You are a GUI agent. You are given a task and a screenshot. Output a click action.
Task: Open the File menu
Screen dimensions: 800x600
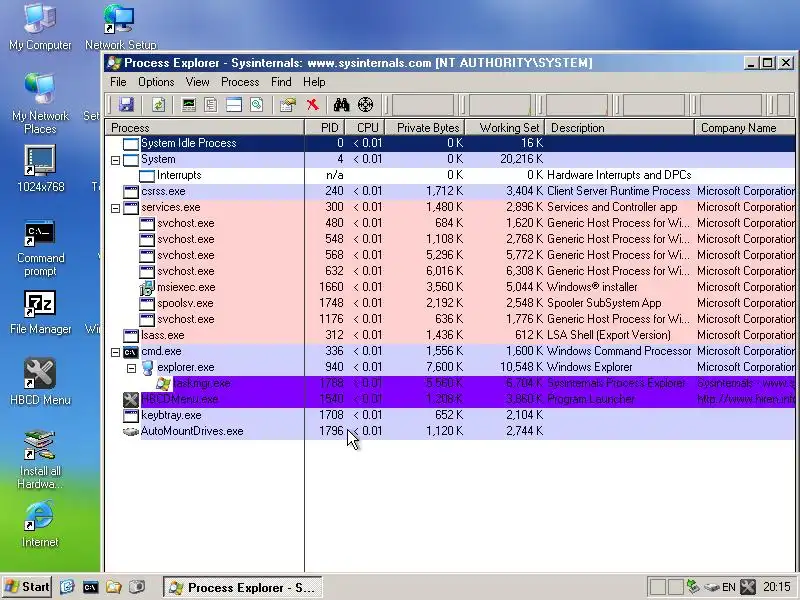(118, 82)
